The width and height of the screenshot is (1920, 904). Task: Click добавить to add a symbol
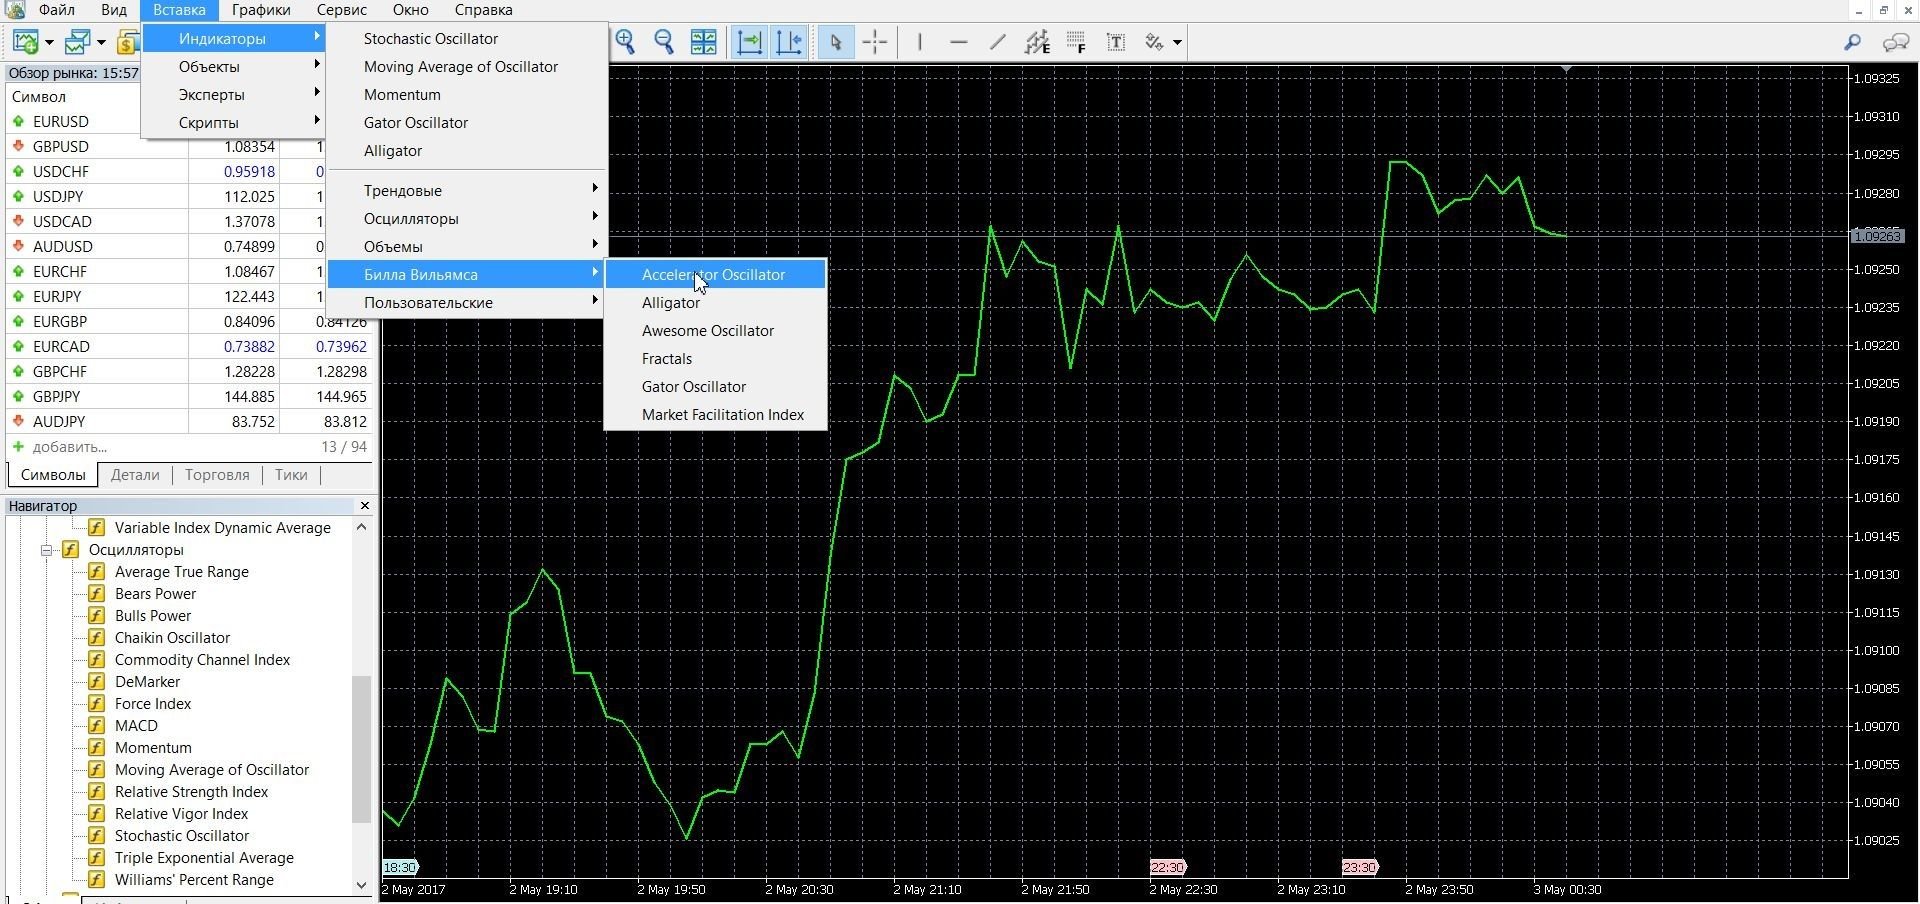tap(69, 447)
